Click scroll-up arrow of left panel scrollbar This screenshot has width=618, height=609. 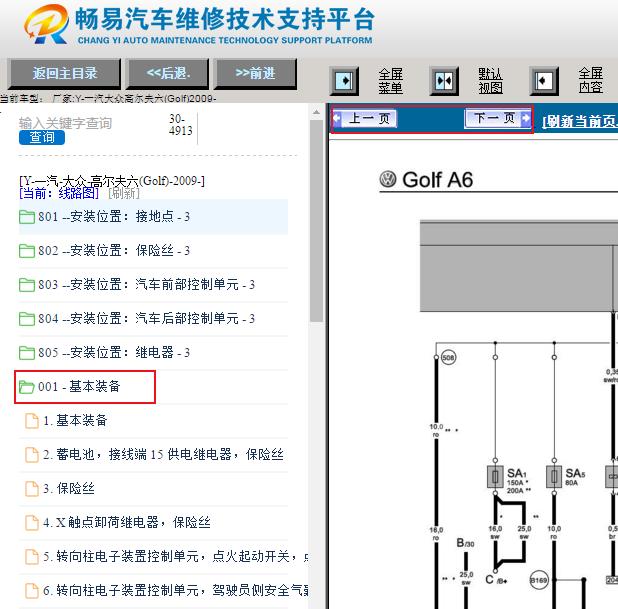pos(316,112)
